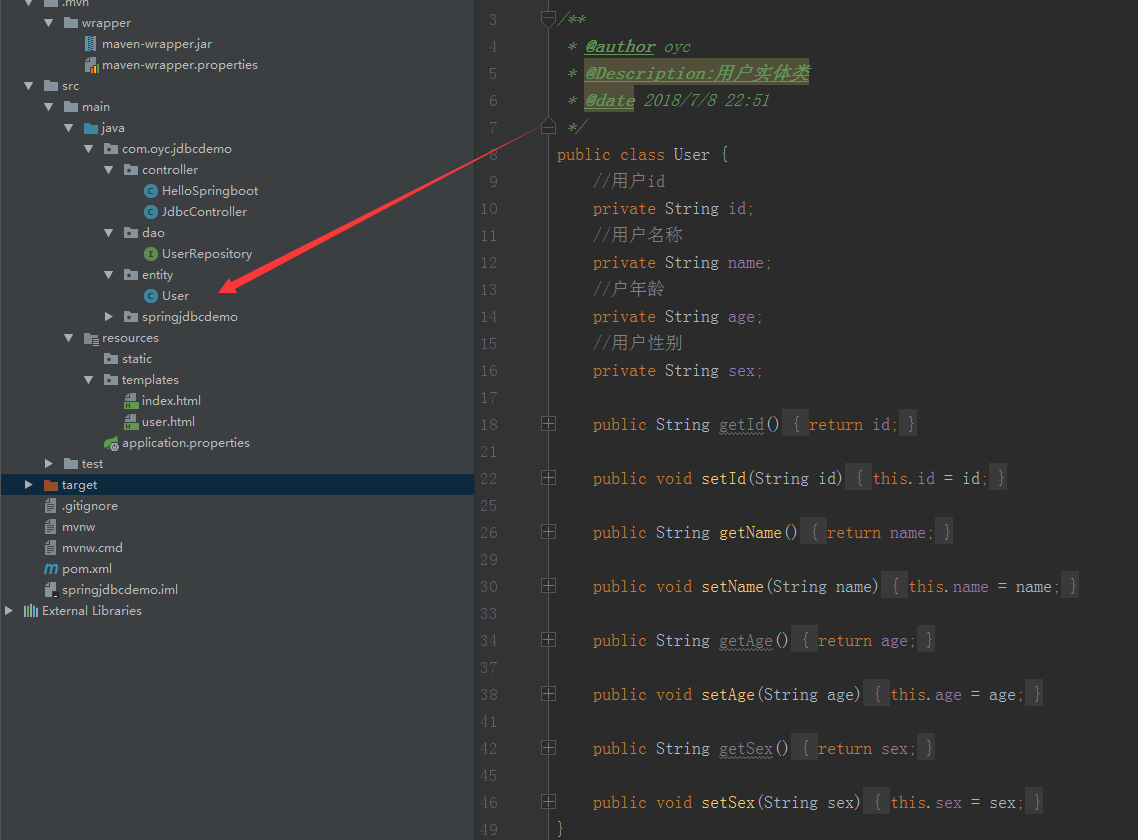The width and height of the screenshot is (1138, 840).
Task: Open the user.html file icon
Action: 133,421
